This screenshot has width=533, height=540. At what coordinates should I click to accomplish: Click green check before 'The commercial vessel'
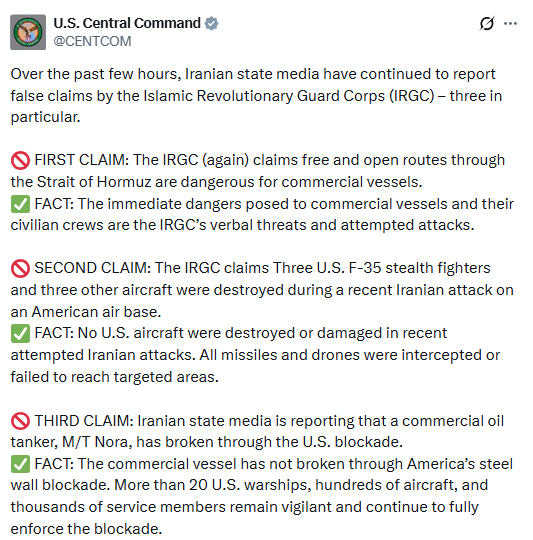tap(20, 464)
